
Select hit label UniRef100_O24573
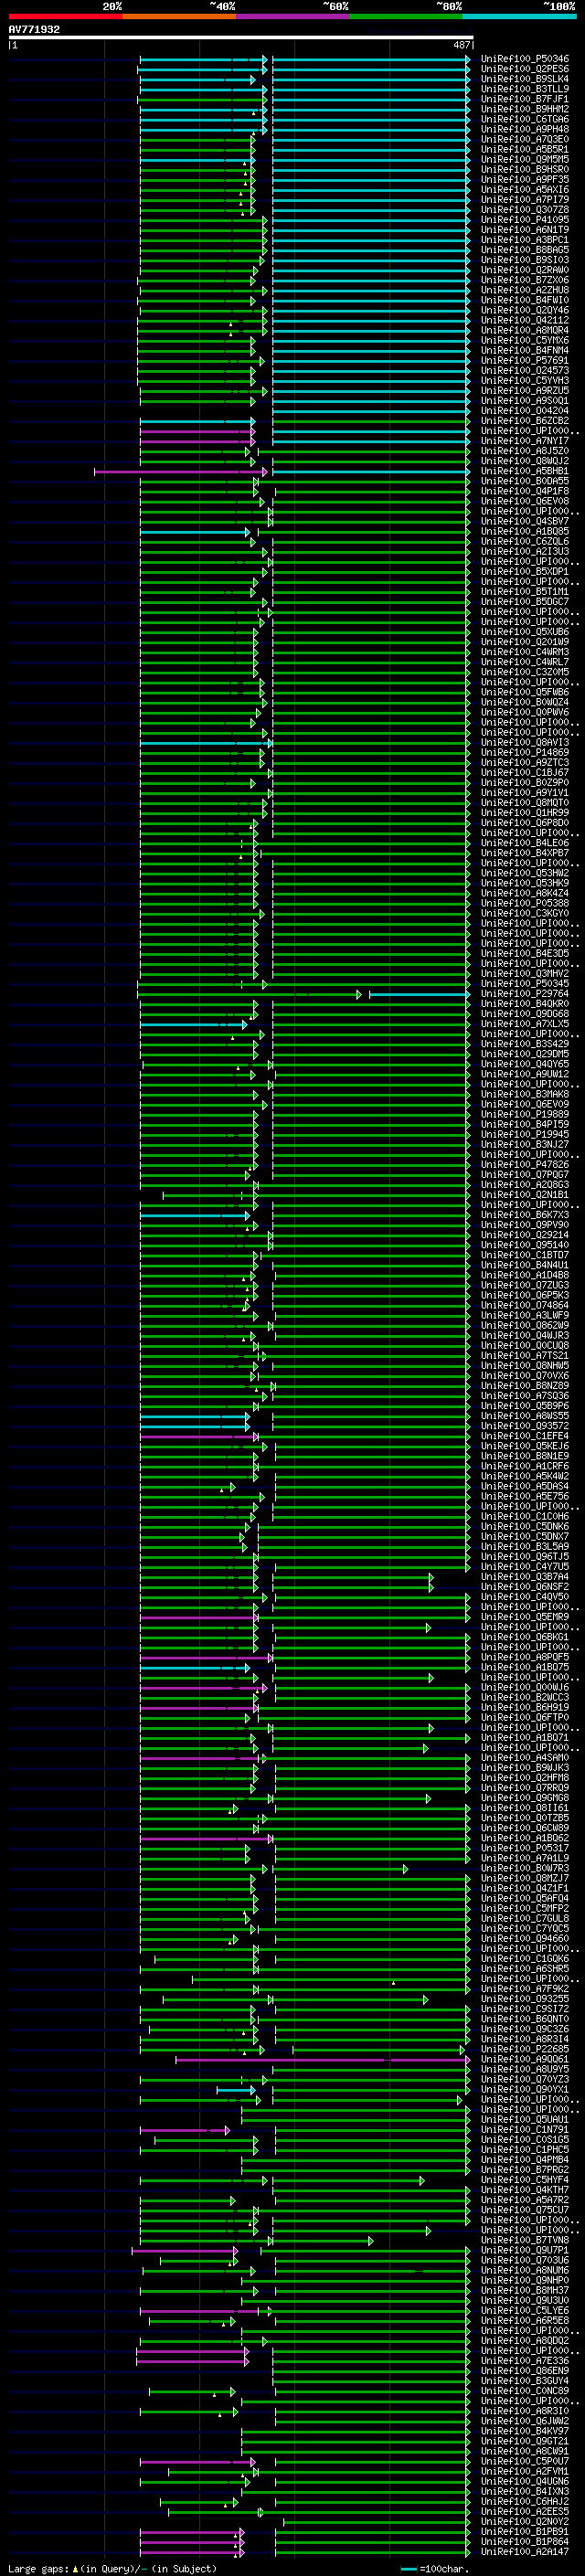click(x=525, y=370)
